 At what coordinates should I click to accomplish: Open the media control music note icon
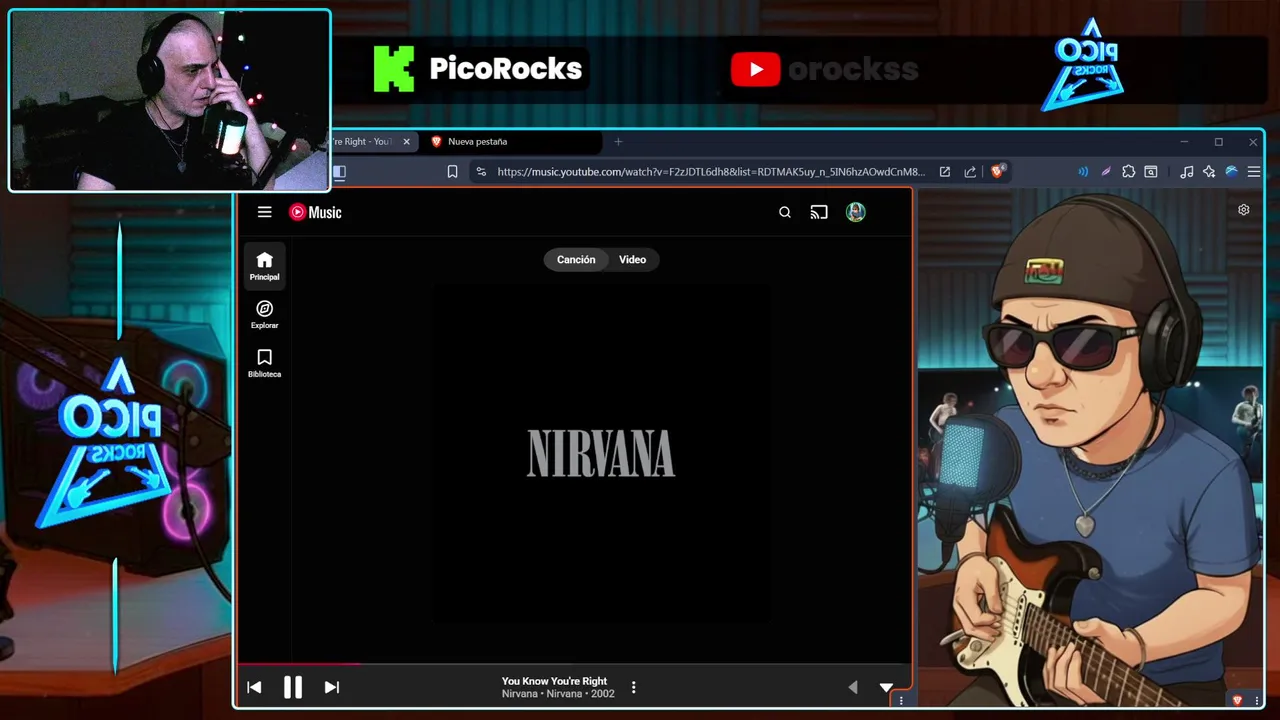pos(1186,172)
